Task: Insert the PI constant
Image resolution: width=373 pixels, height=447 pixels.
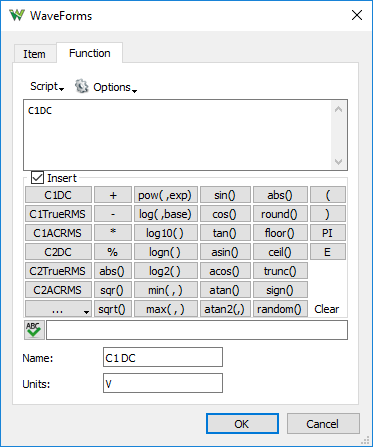Action: click(x=328, y=233)
